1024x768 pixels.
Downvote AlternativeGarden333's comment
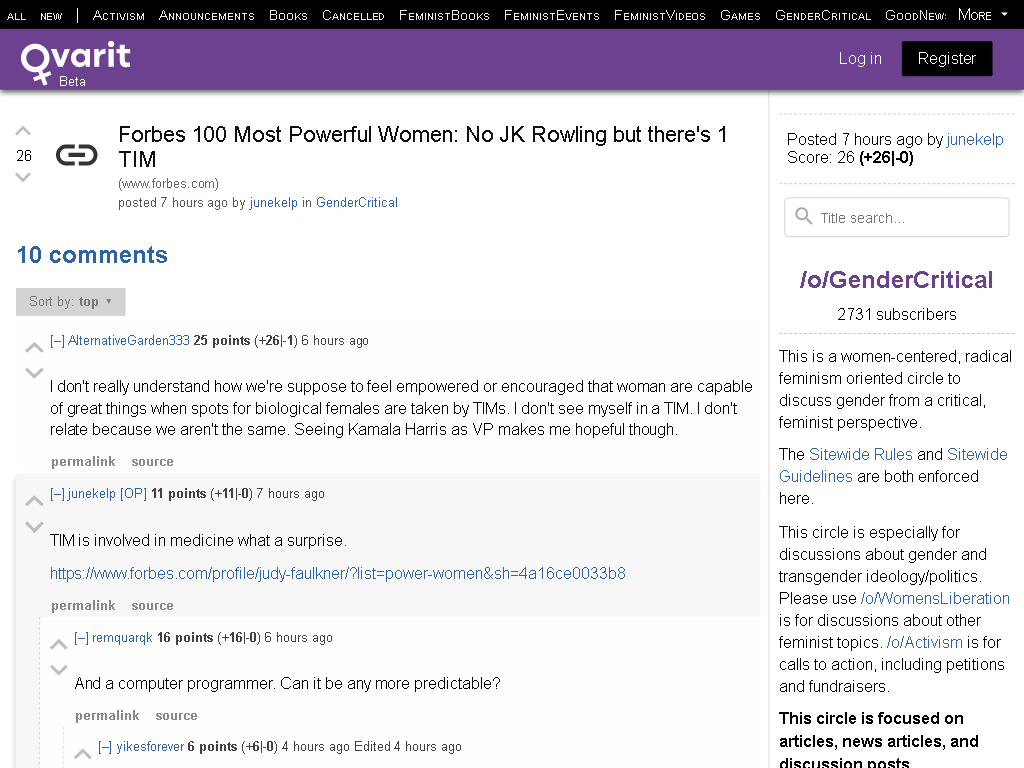[x=34, y=373]
